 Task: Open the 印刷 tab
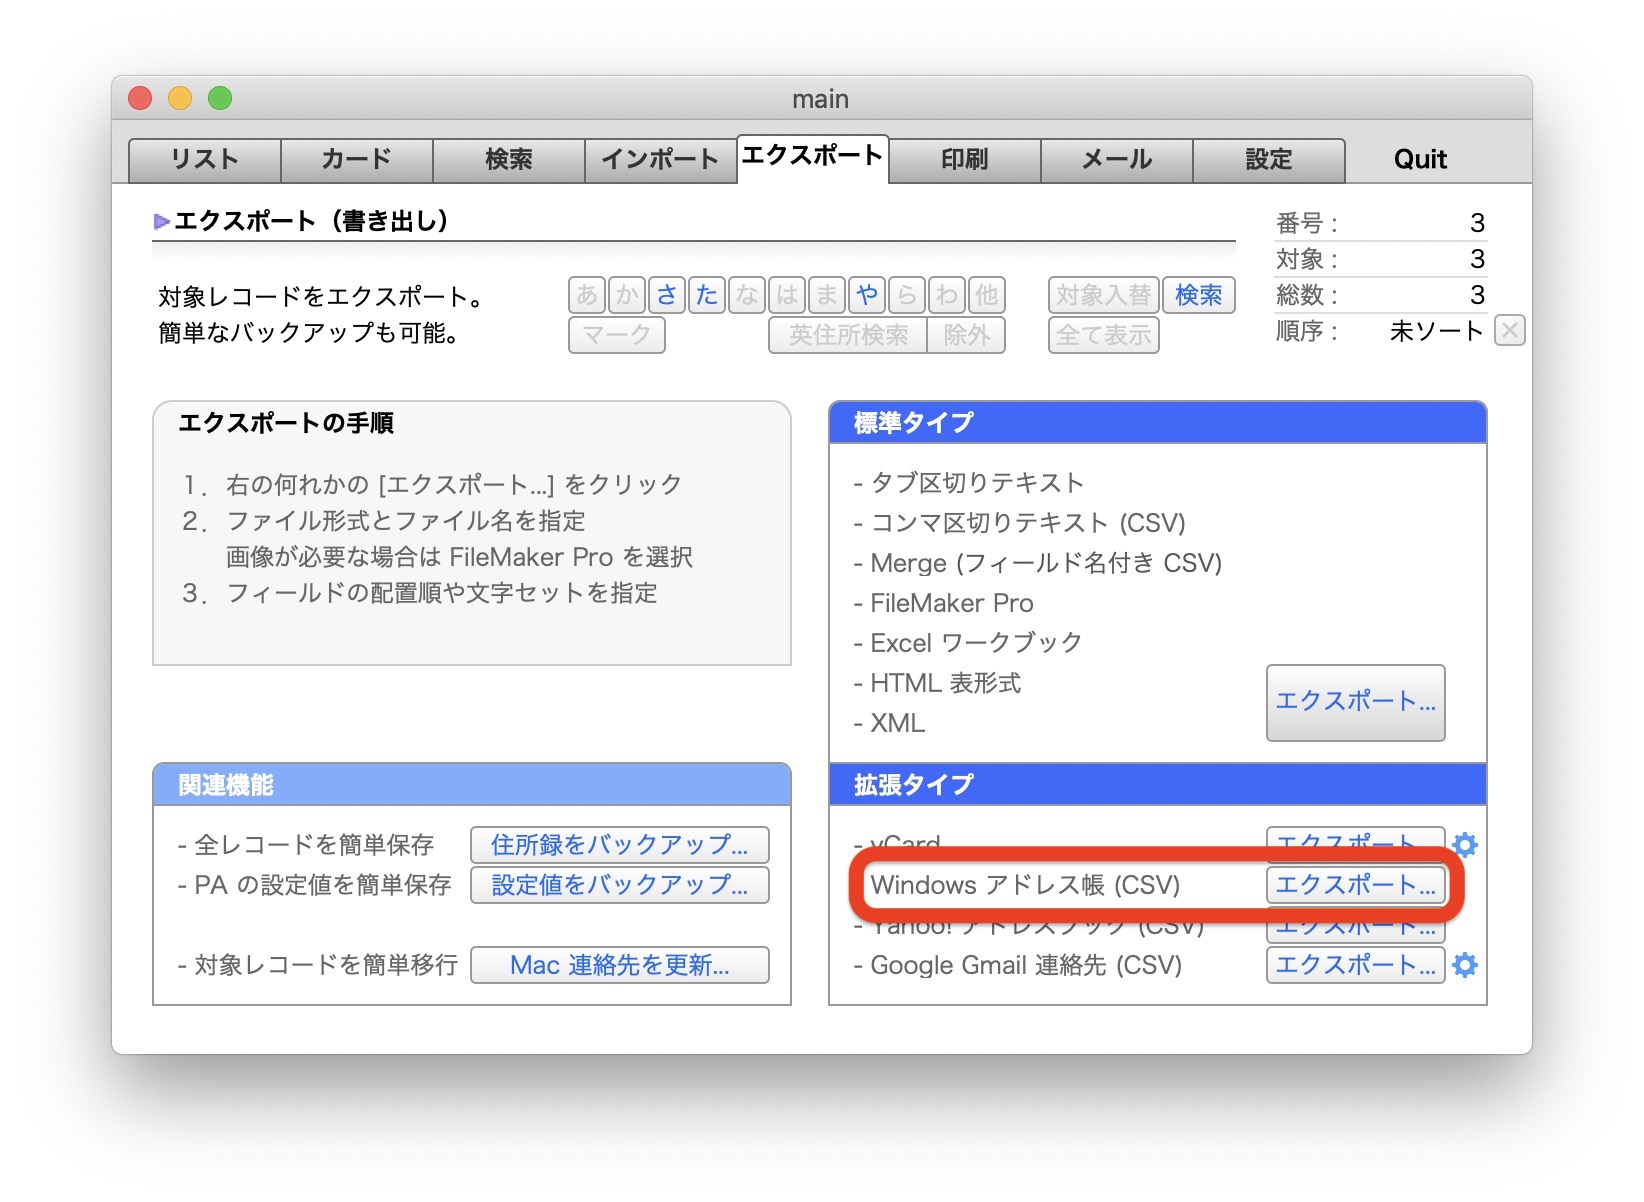965,160
